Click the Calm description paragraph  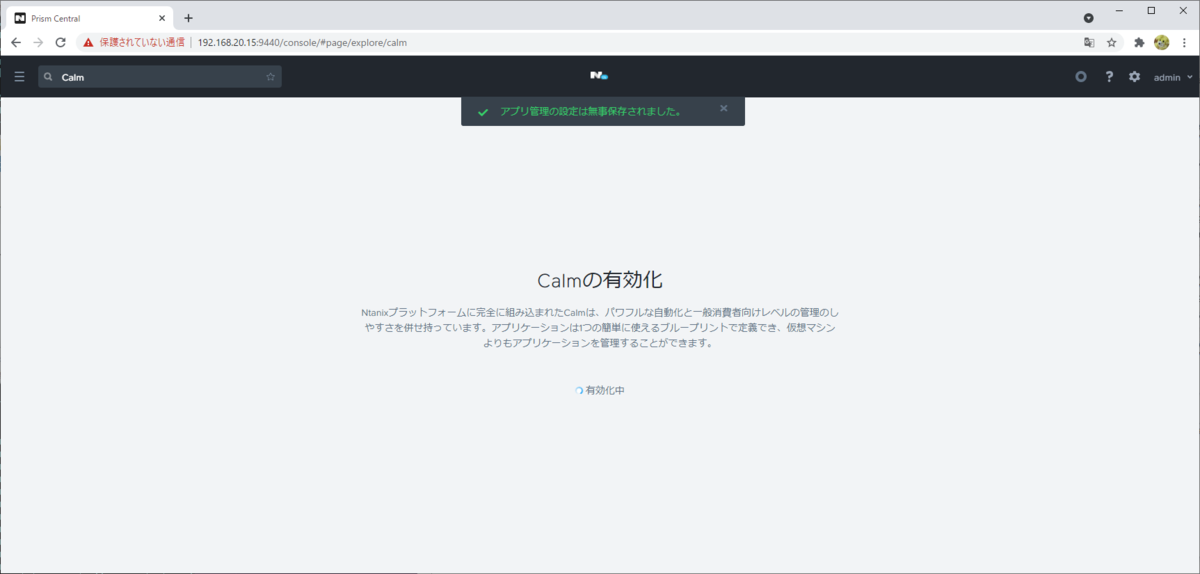[600, 328]
